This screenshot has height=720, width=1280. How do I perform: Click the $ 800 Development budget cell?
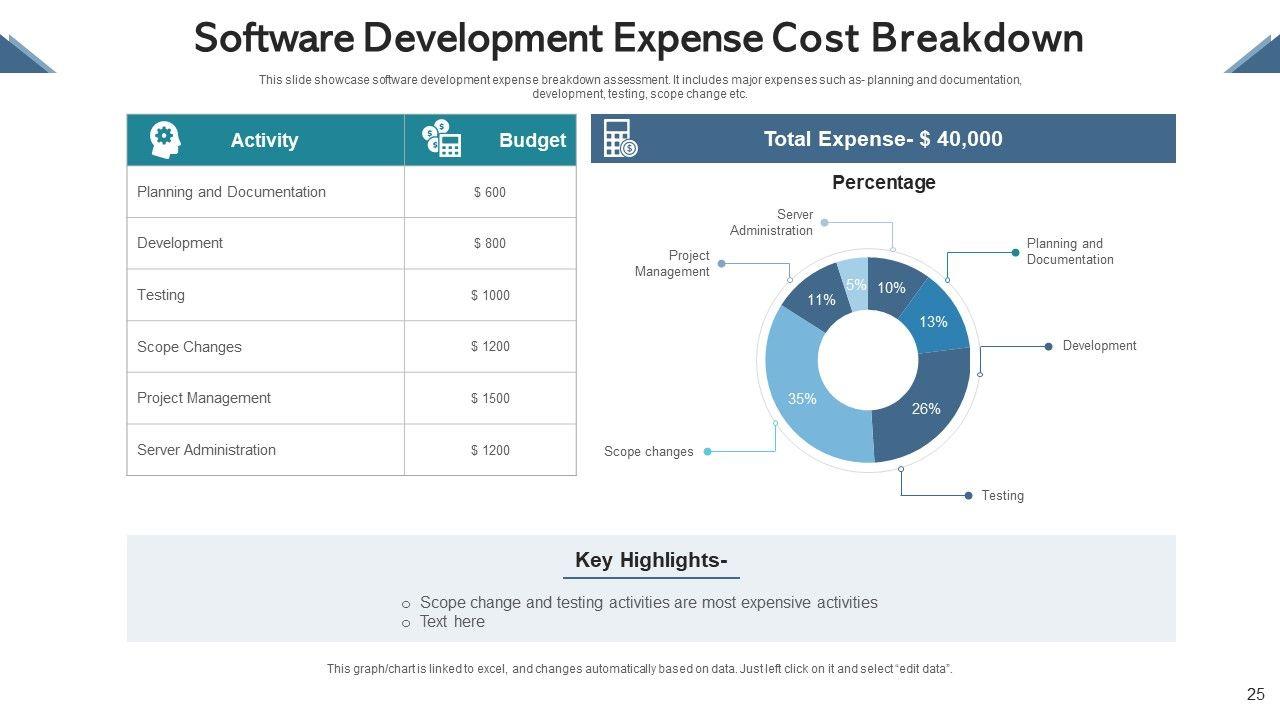[490, 243]
